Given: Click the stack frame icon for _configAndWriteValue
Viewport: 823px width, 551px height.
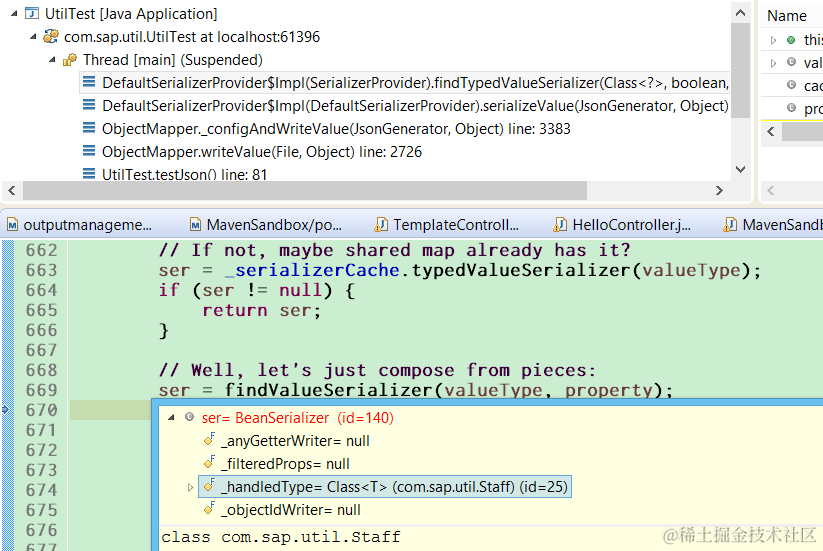Looking at the screenshot, I should (89, 129).
